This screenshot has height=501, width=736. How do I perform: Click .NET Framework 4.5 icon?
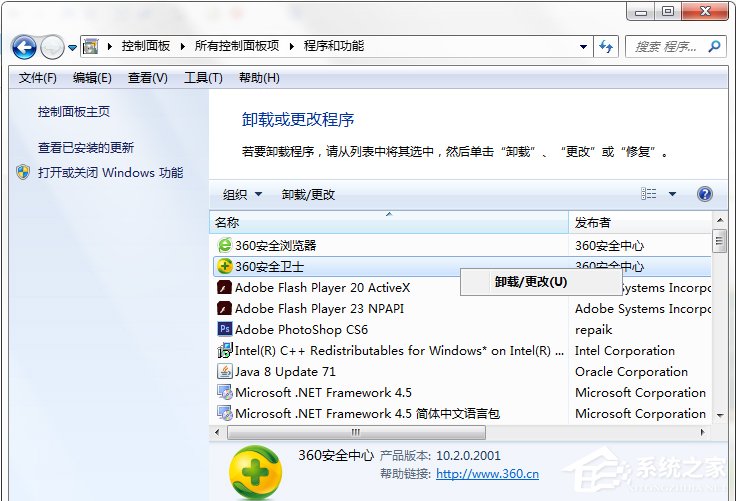pos(225,392)
